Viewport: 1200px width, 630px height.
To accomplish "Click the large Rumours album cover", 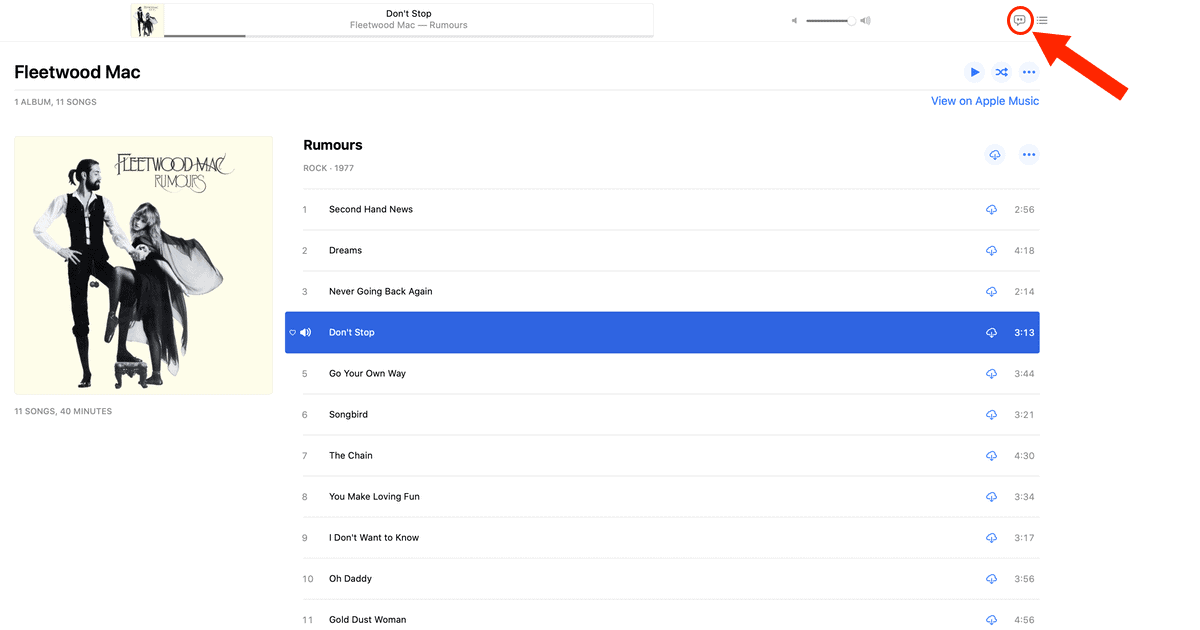I will pos(143,265).
